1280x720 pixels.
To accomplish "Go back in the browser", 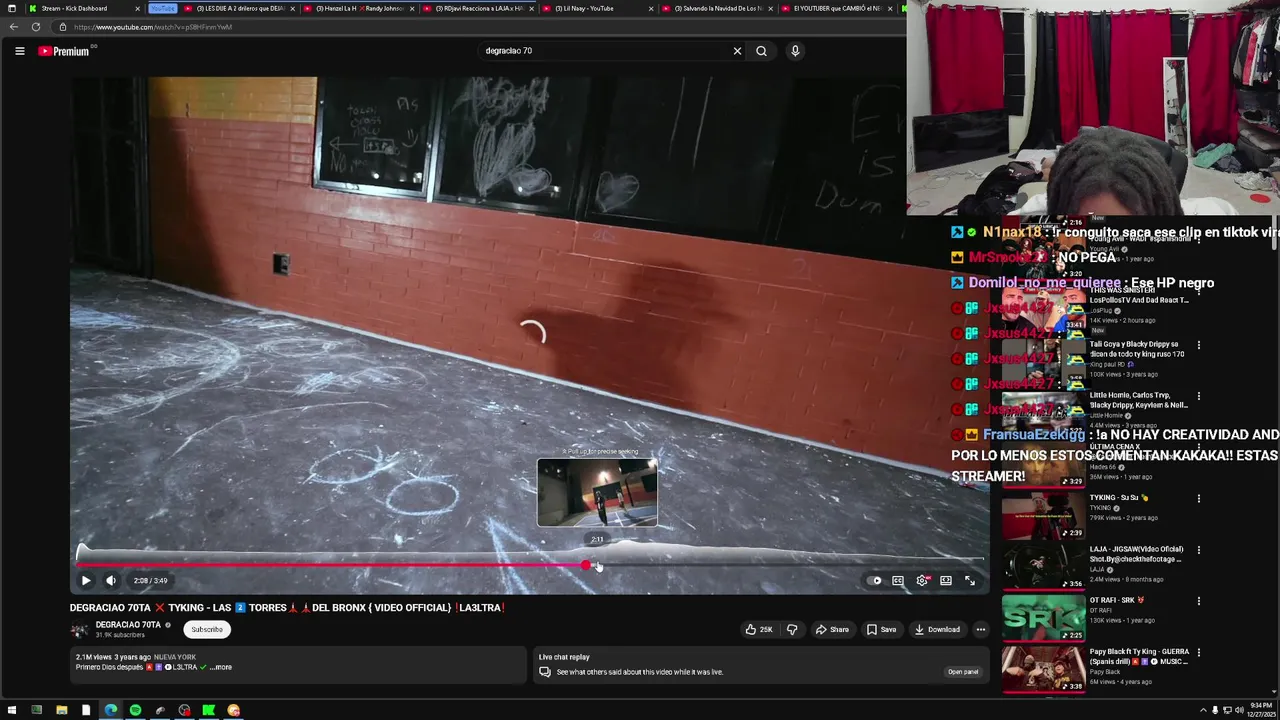I will coord(14,27).
